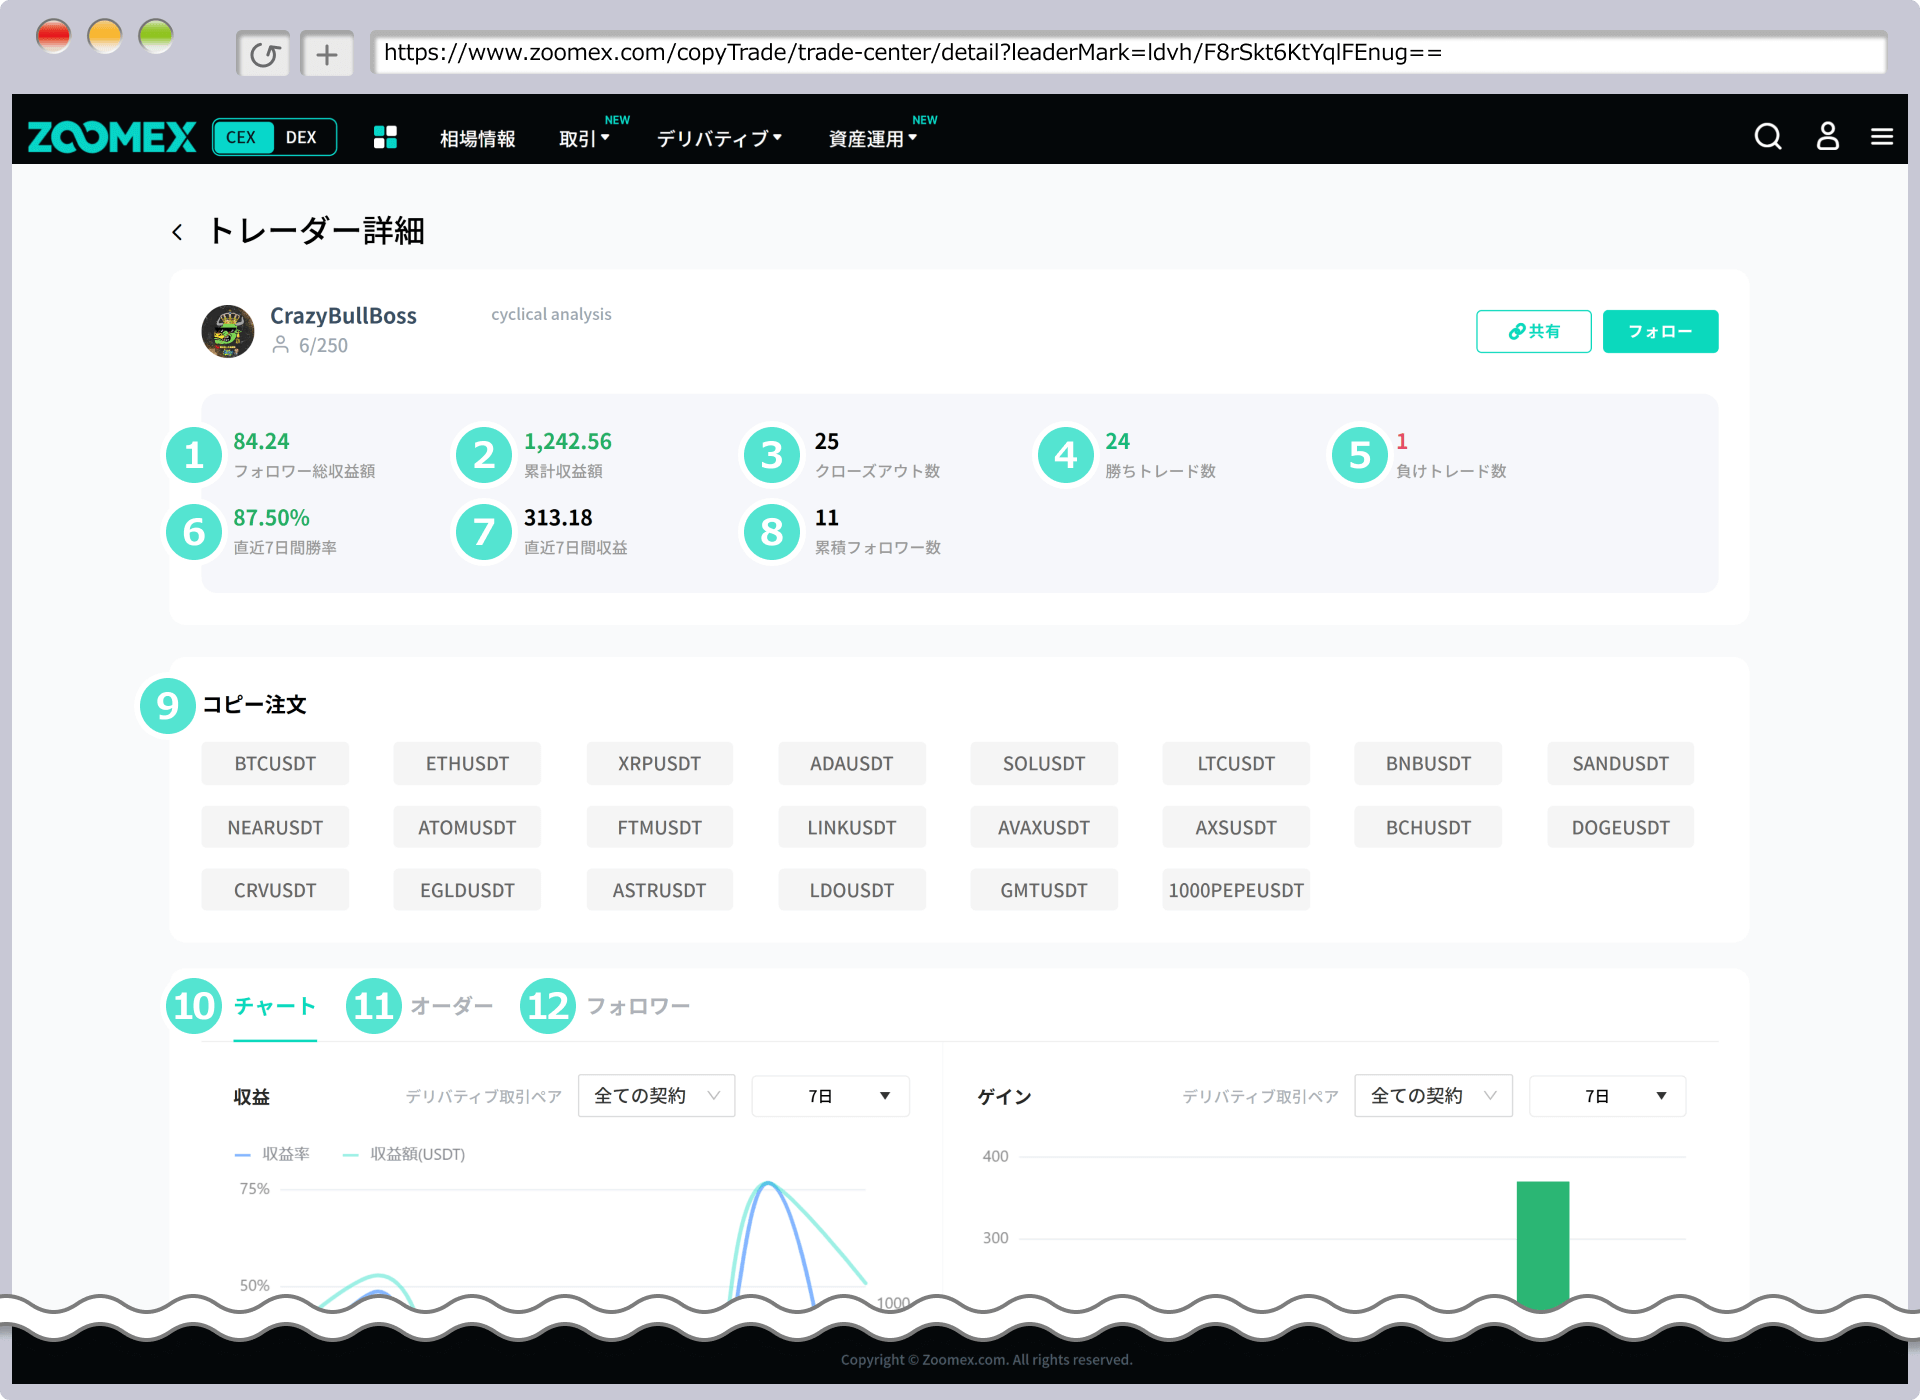Click the 'cyclical analysis' description text
Viewport: 1920px width, 1400px height.
[551, 314]
